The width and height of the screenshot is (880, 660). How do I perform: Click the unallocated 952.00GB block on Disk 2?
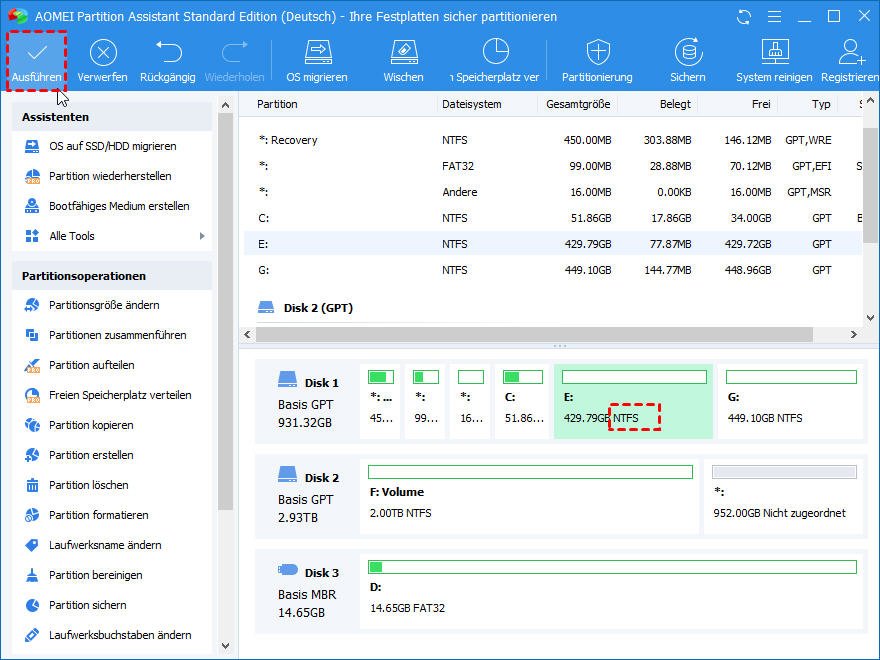click(783, 496)
